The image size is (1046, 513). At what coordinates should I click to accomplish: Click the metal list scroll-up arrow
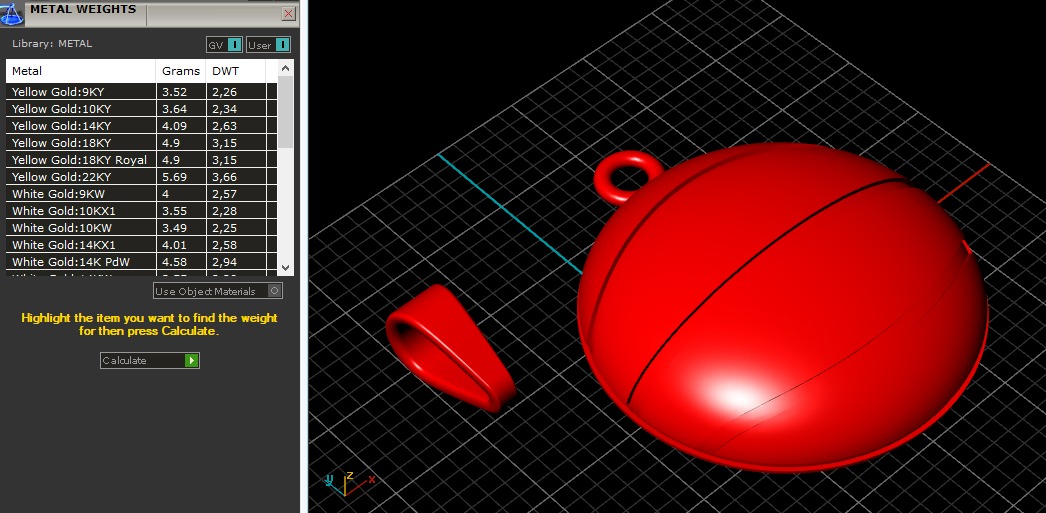[x=286, y=68]
